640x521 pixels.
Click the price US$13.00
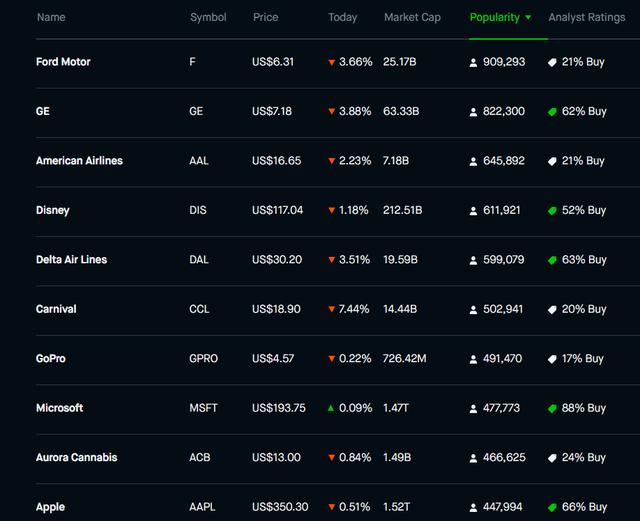[x=276, y=457]
